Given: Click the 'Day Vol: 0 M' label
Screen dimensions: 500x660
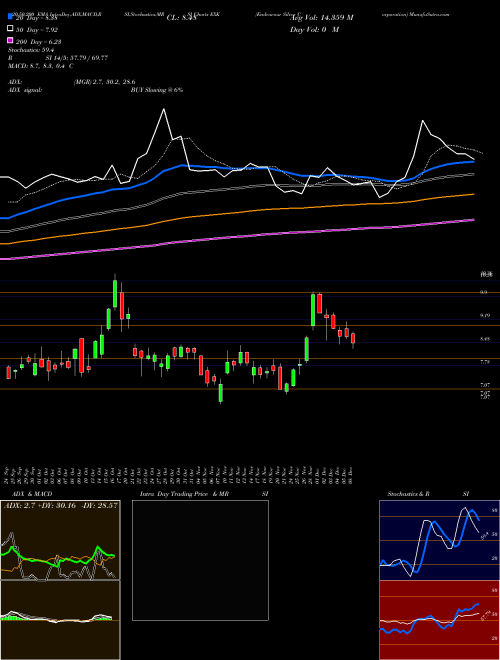Looking at the screenshot, I should pyautogui.click(x=314, y=30).
